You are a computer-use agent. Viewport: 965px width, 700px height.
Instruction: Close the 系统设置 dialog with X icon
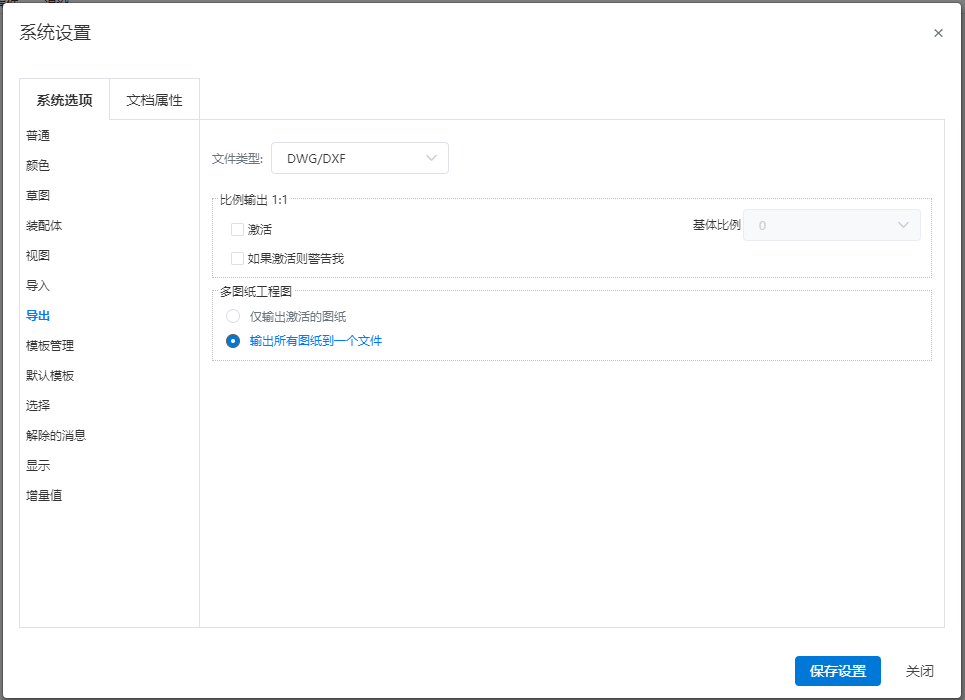[x=938, y=33]
